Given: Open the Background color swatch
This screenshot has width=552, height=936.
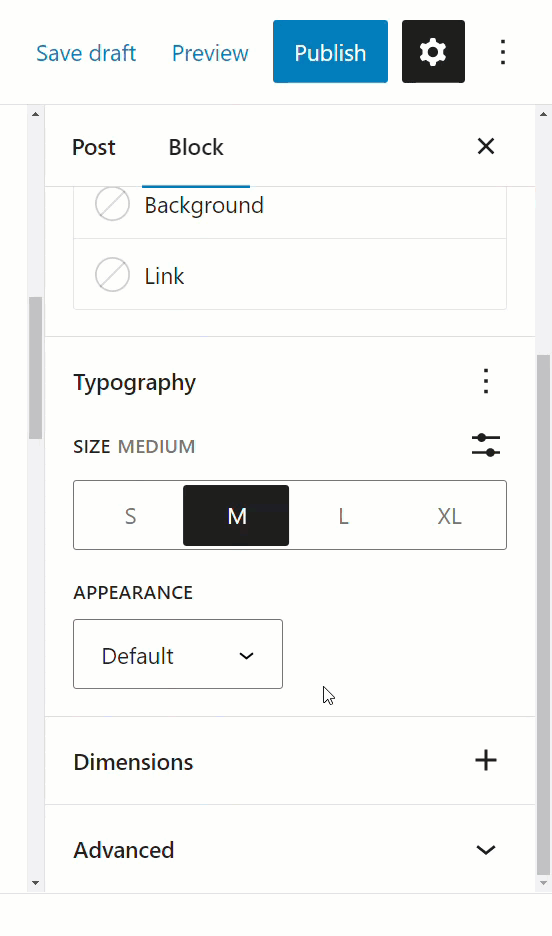Looking at the screenshot, I should (290, 205).
